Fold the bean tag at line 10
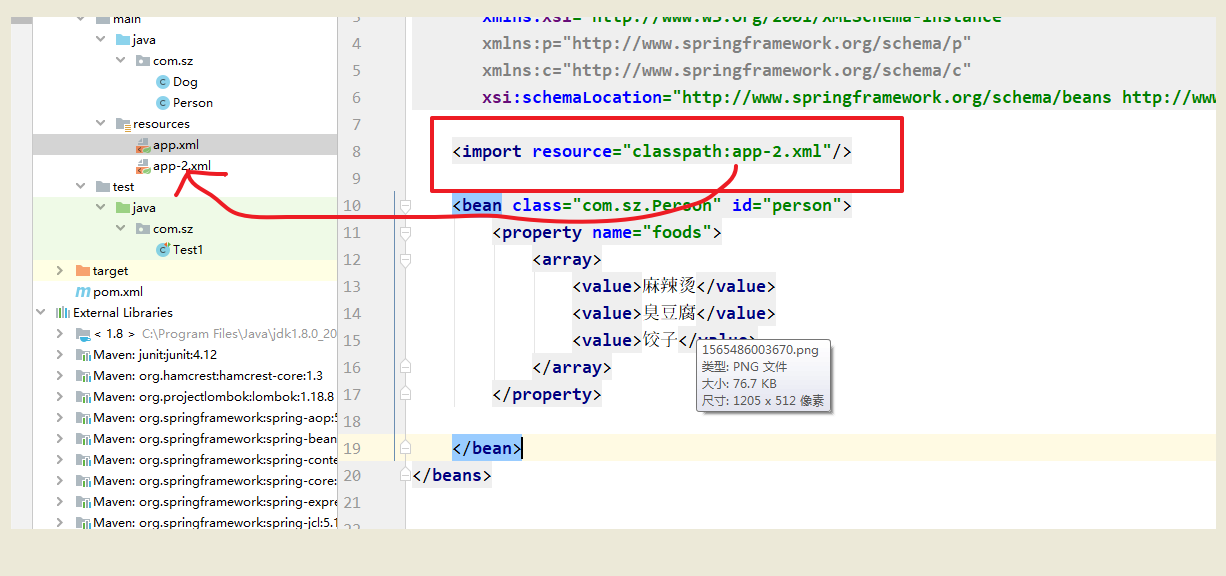The image size is (1226, 576). click(405, 206)
